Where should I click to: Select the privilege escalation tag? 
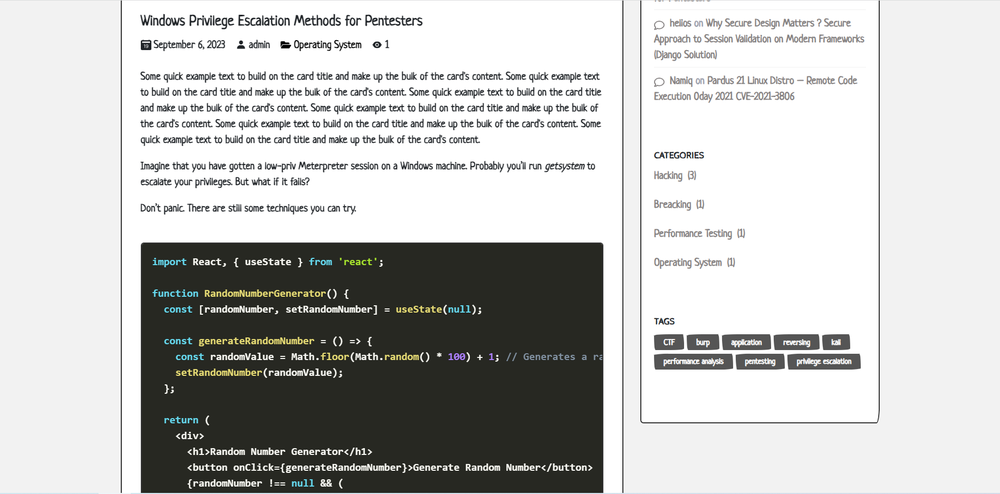coord(824,362)
